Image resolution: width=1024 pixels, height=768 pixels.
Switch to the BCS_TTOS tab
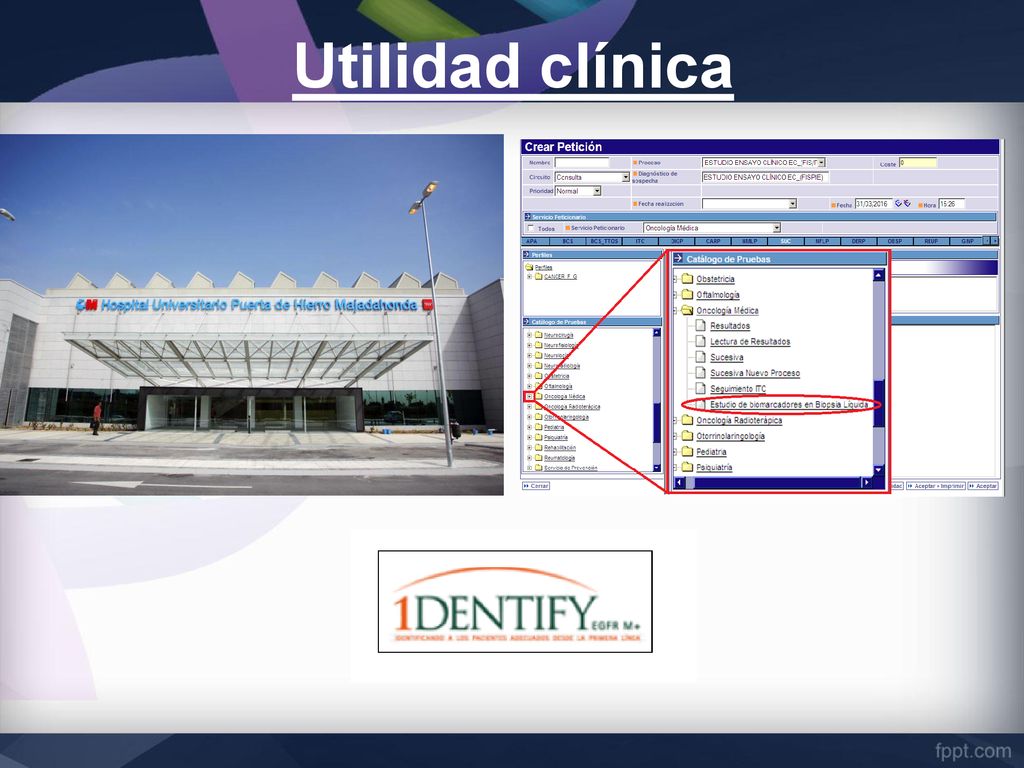coord(604,241)
